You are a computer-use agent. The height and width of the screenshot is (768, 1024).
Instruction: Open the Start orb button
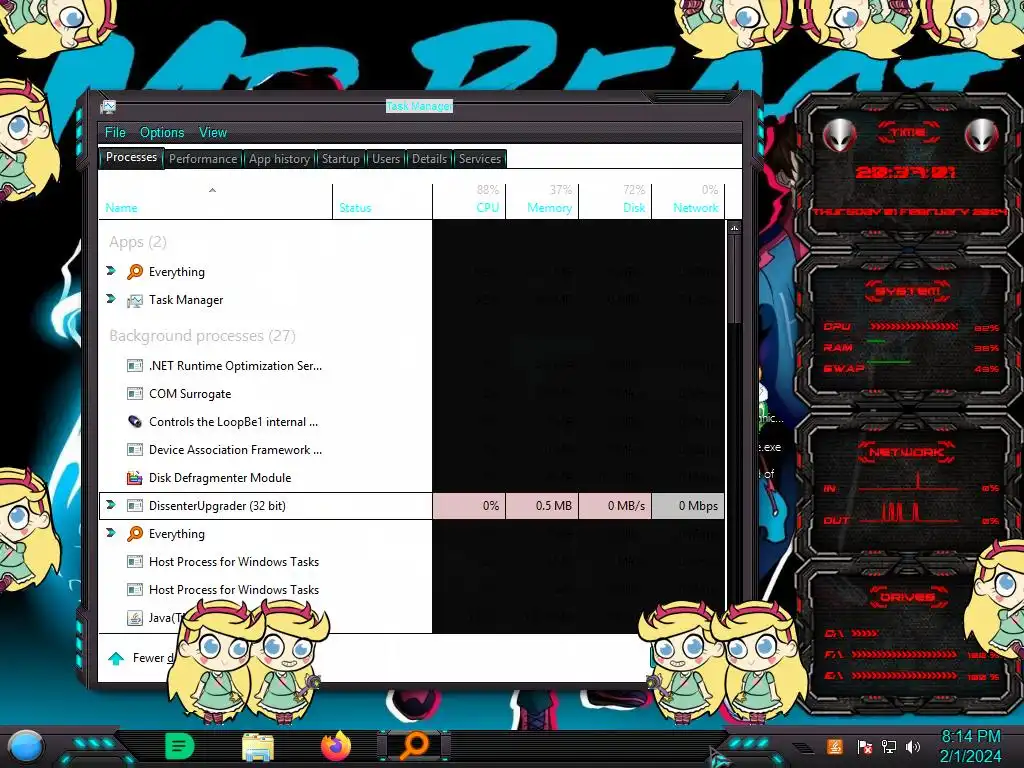[x=25, y=747]
